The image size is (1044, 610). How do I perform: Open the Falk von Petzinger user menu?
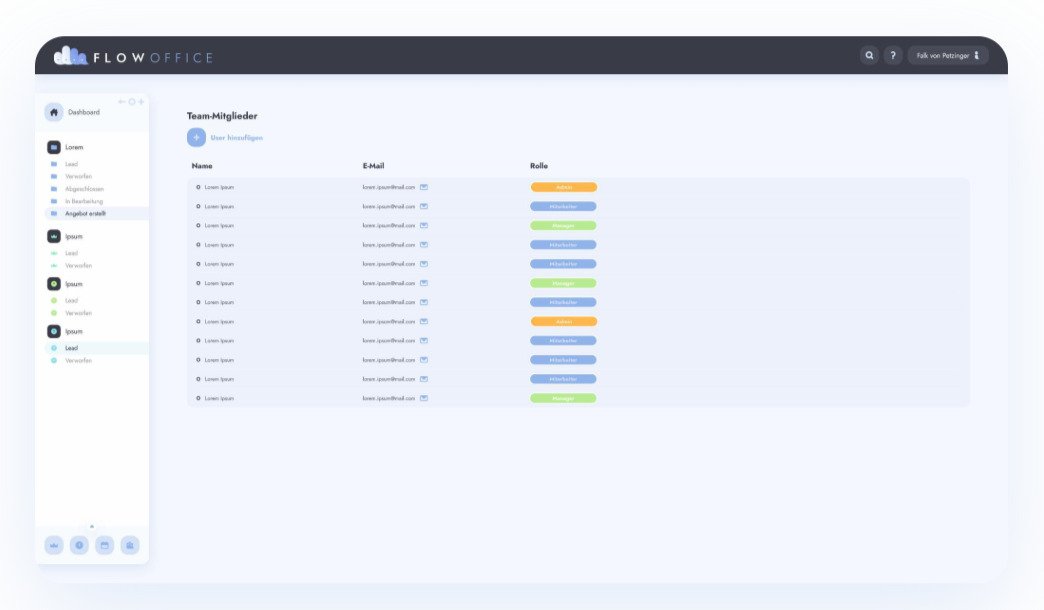click(x=947, y=56)
